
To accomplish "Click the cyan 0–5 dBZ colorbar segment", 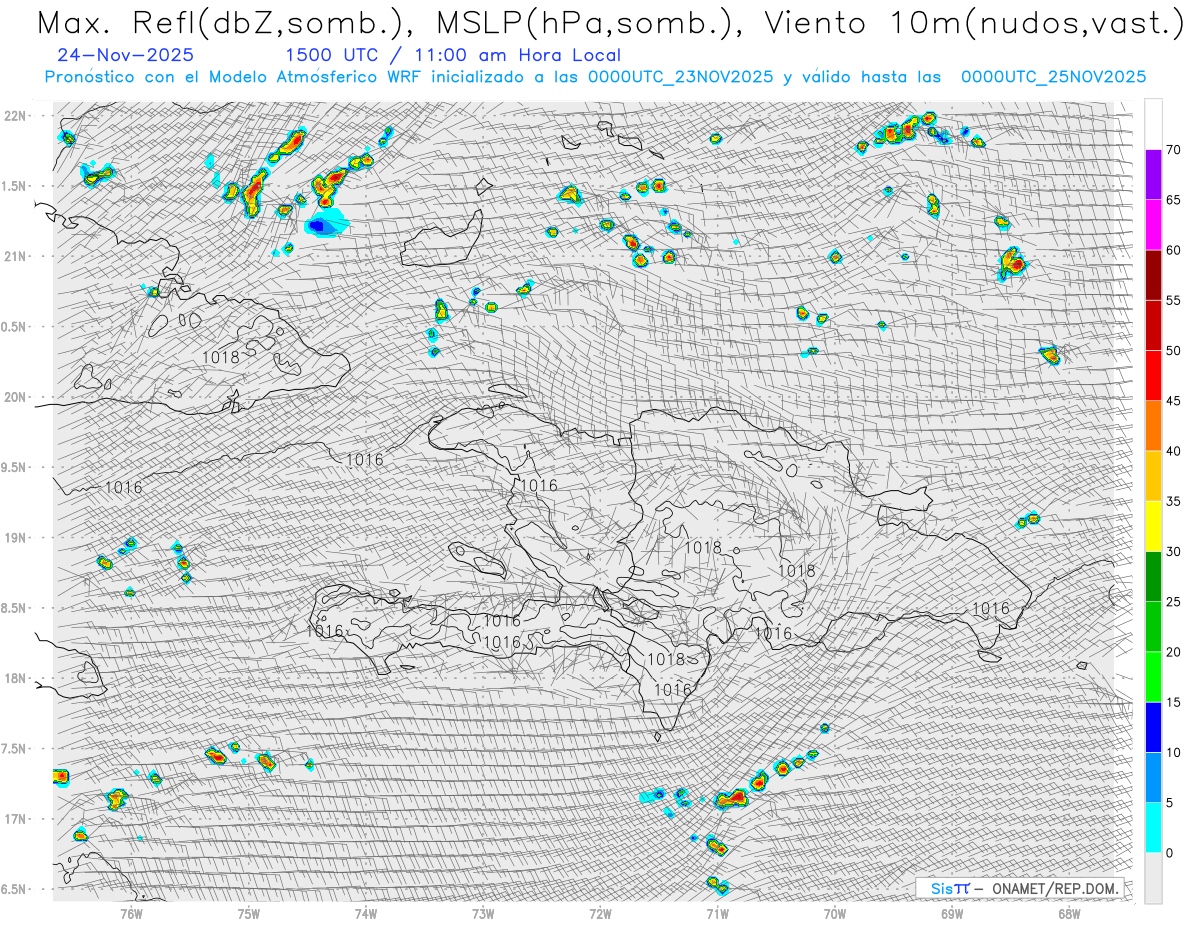I will pos(1153,828).
